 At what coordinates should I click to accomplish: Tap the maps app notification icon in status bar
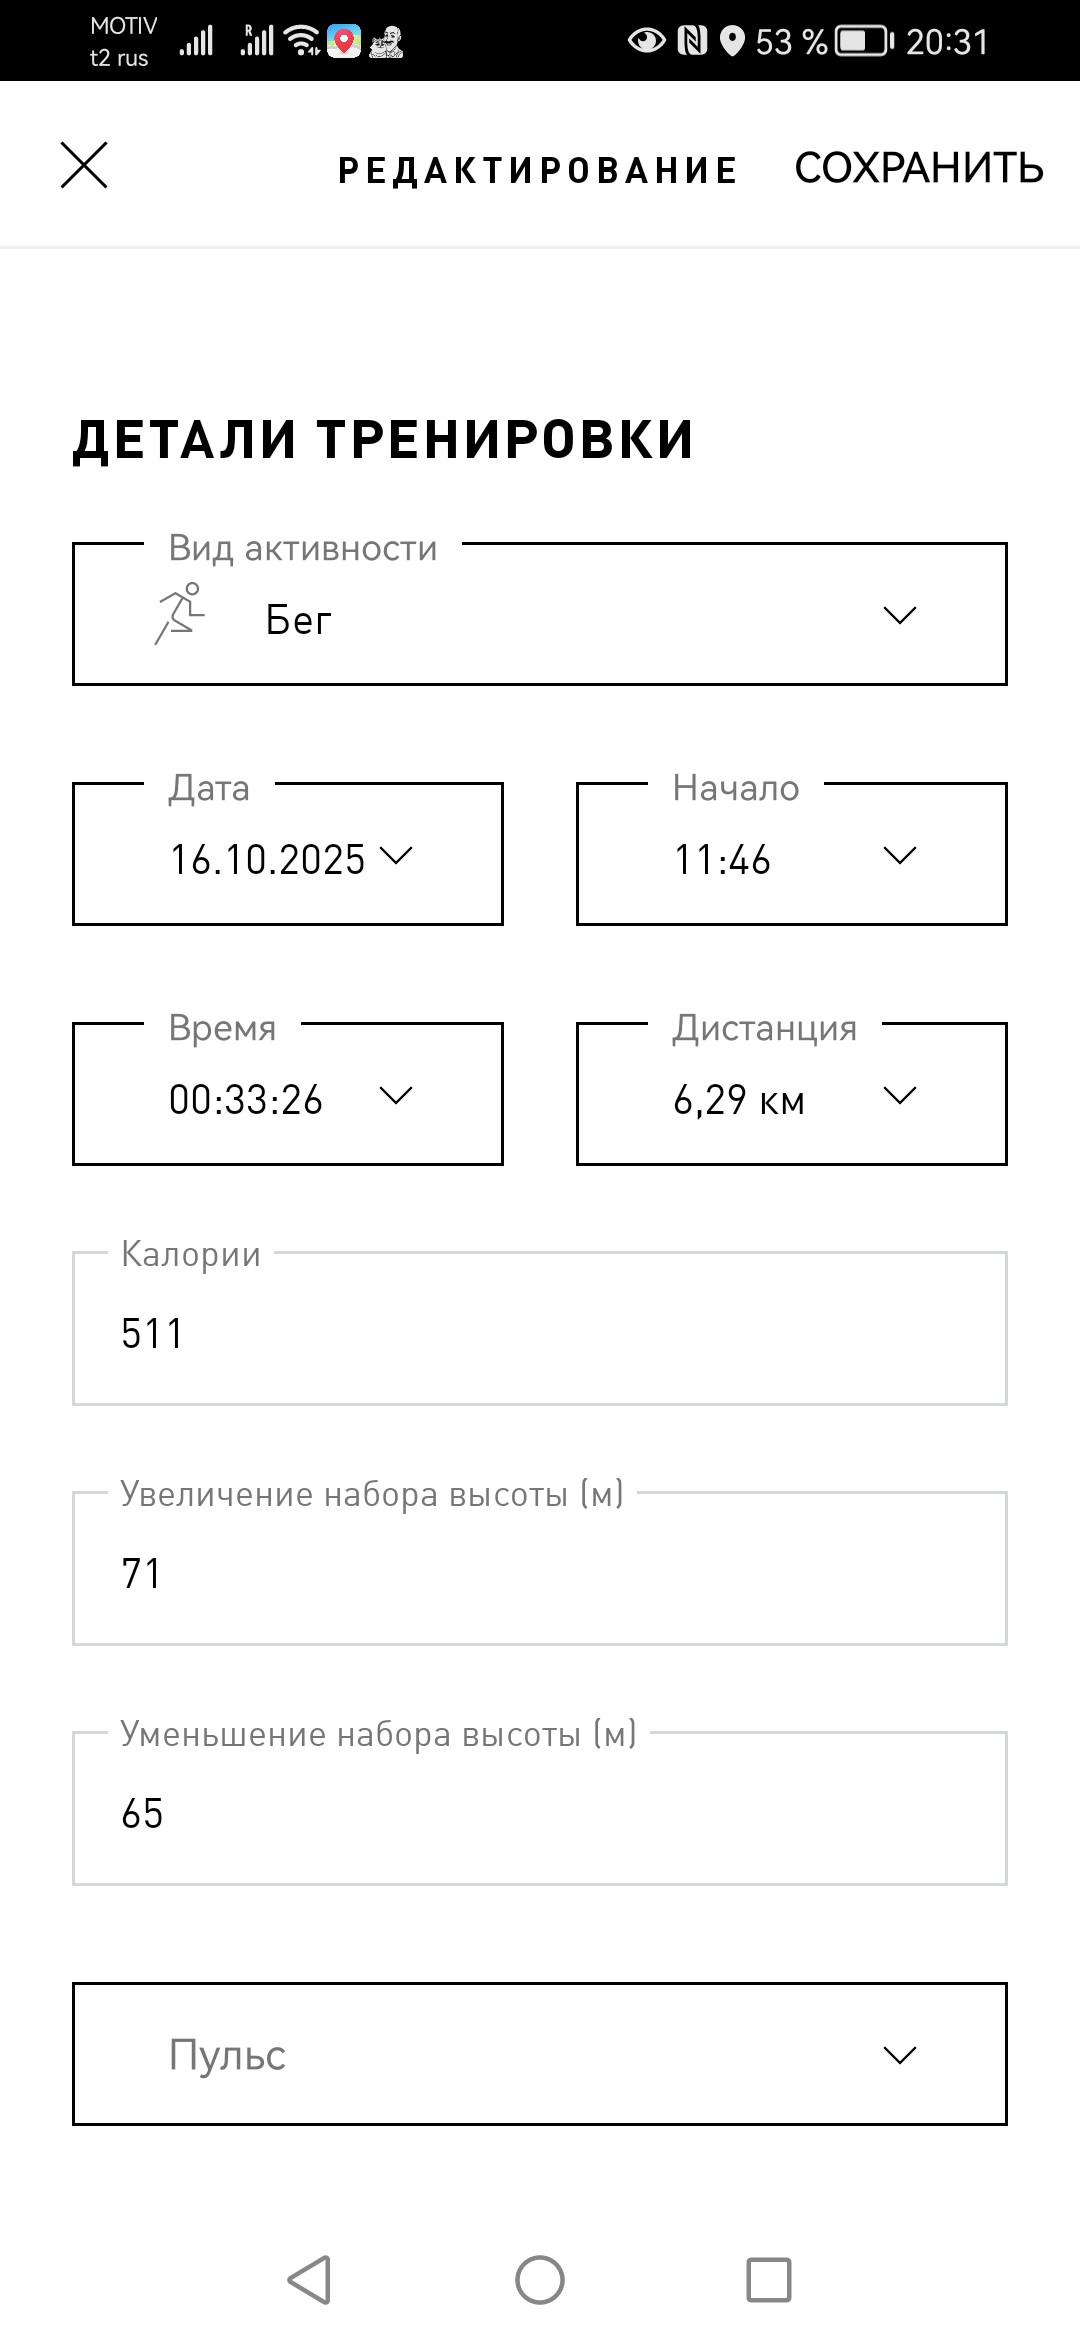pyautogui.click(x=344, y=41)
